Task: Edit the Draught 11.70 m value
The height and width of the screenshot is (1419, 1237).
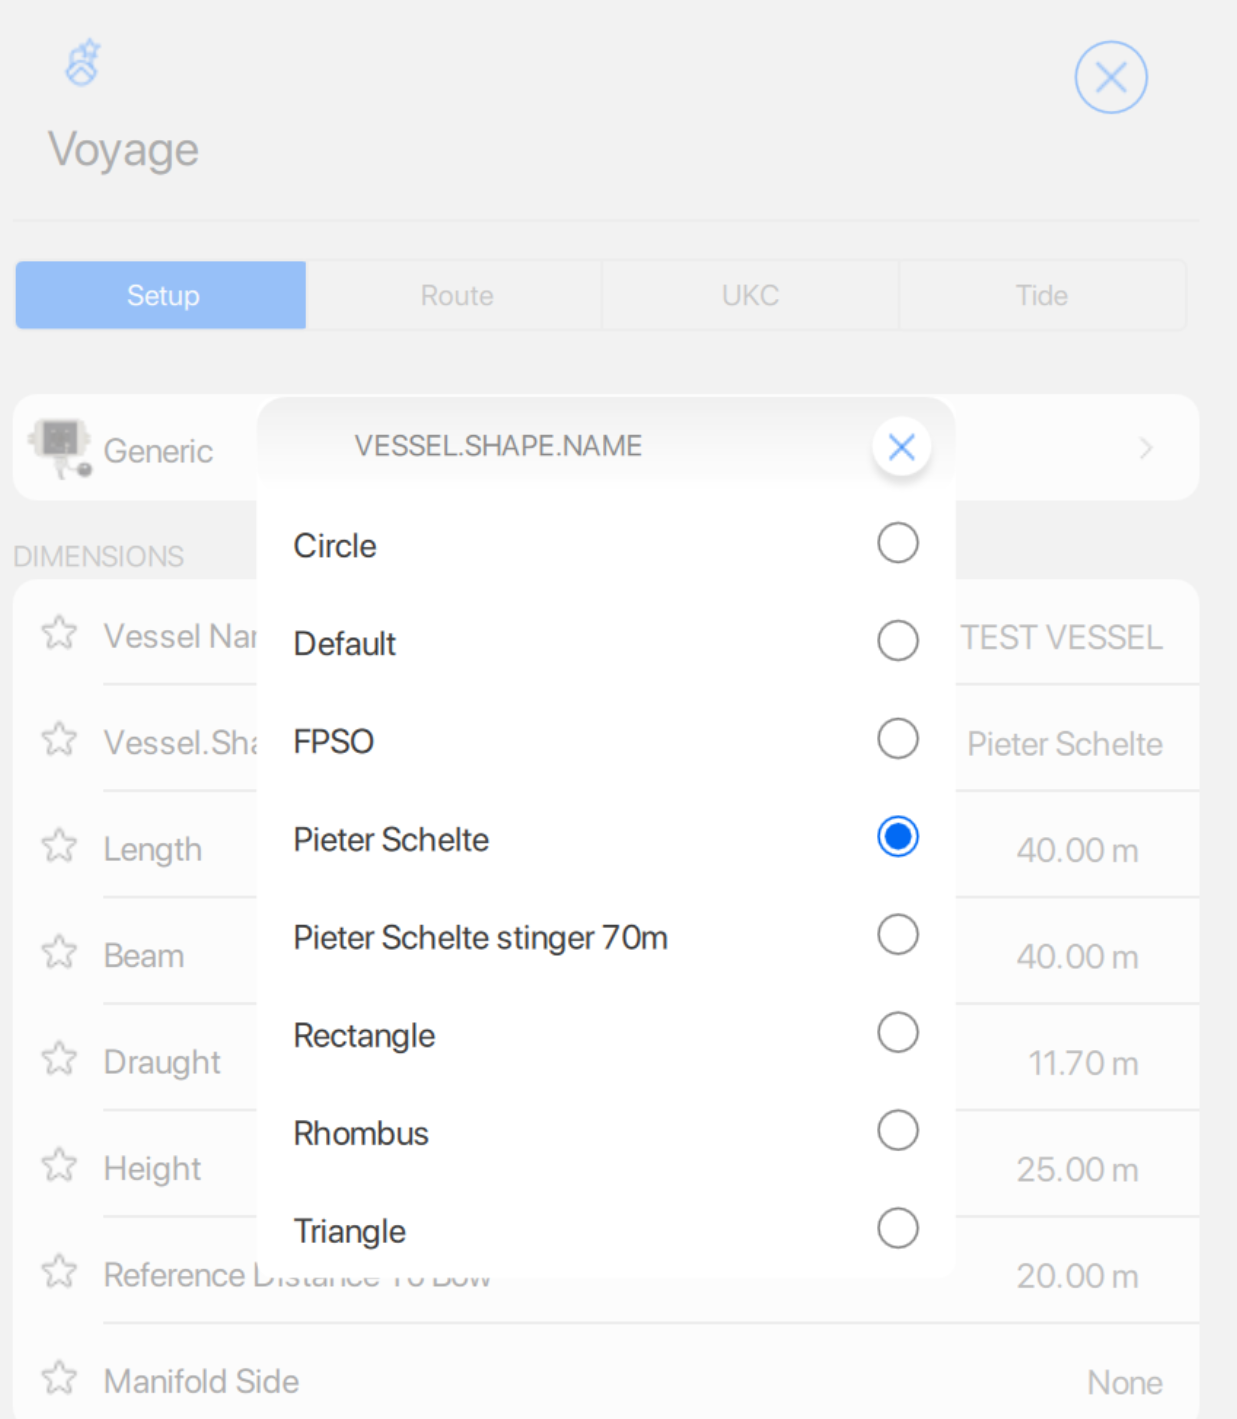Action: (x=1082, y=1063)
